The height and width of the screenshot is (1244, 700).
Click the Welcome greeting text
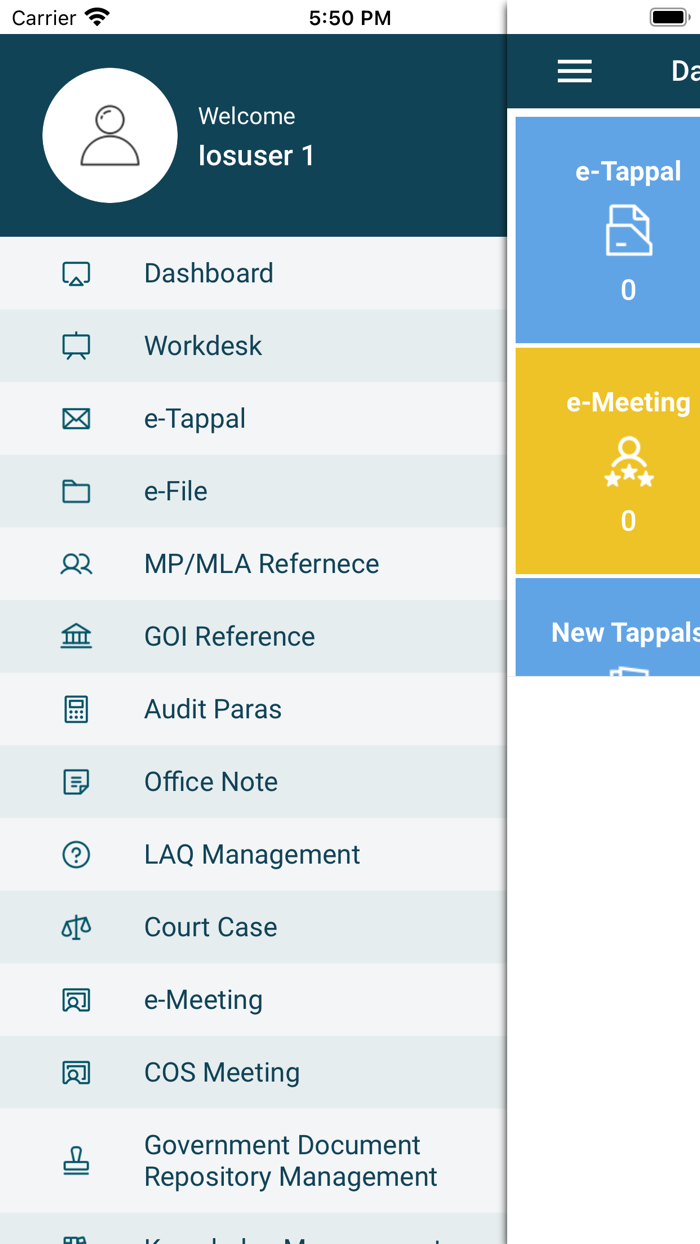[247, 116]
